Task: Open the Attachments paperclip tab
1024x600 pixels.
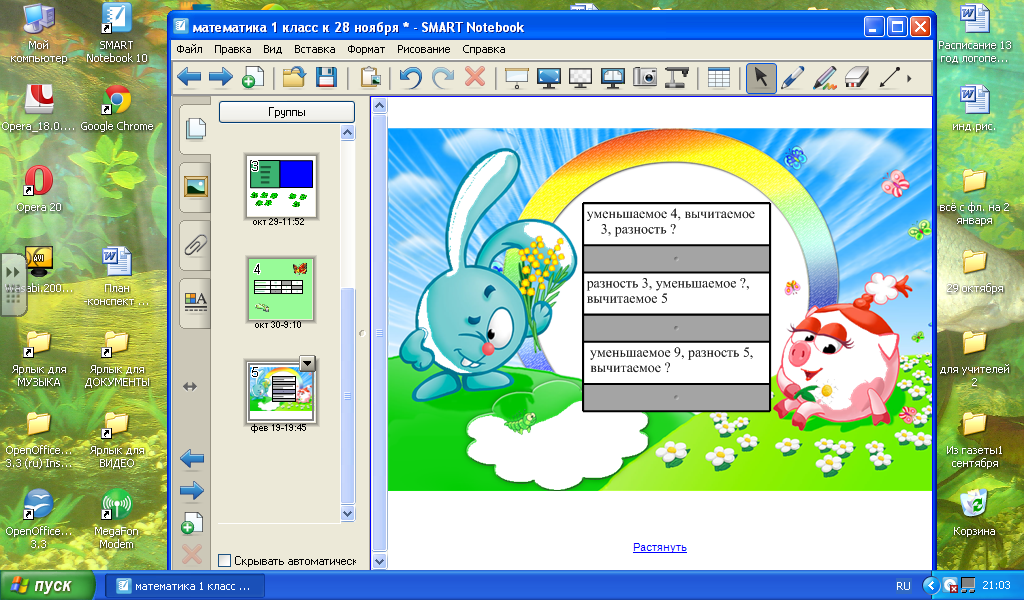Action: point(195,245)
